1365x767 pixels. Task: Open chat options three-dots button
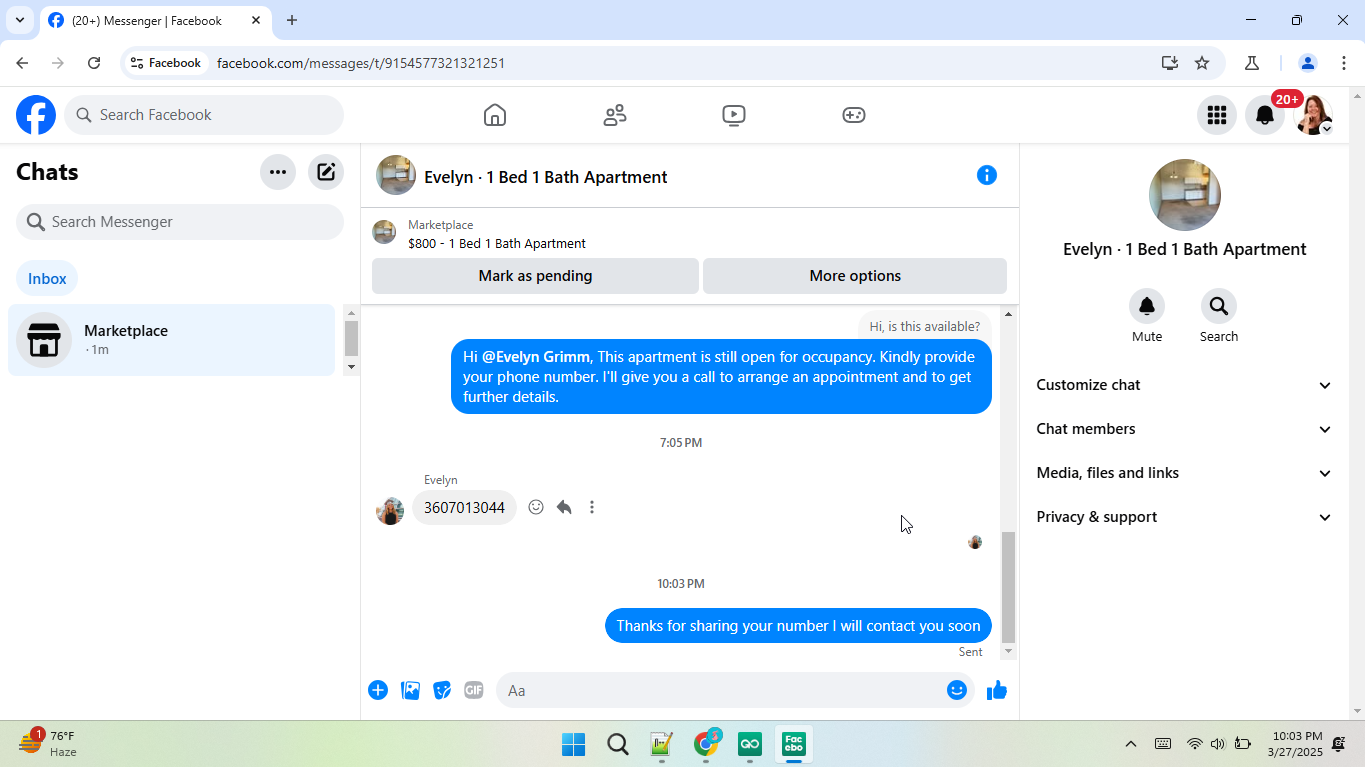click(278, 172)
